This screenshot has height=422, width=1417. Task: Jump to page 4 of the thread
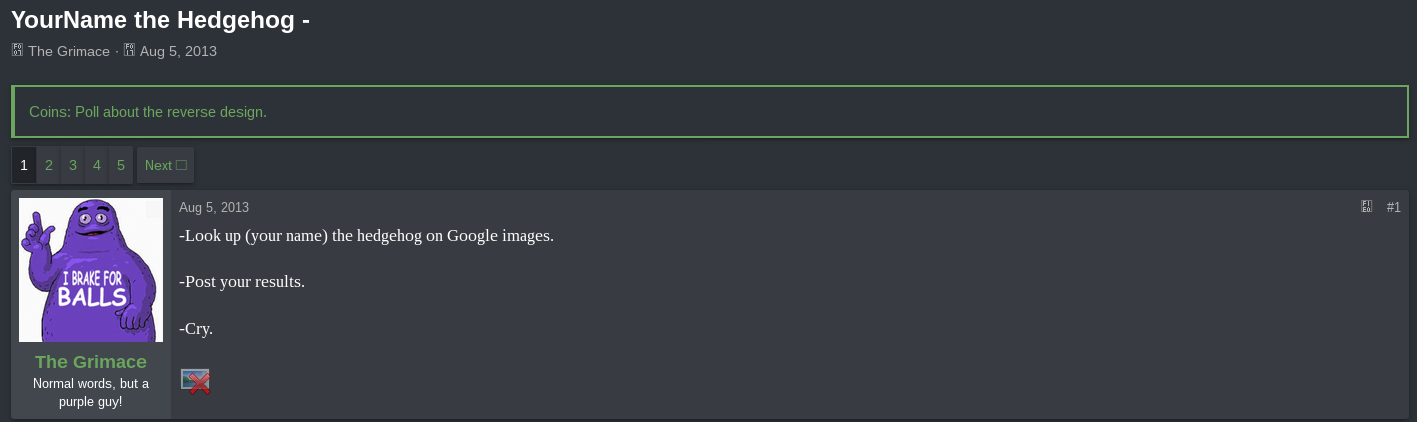pyautogui.click(x=97, y=165)
